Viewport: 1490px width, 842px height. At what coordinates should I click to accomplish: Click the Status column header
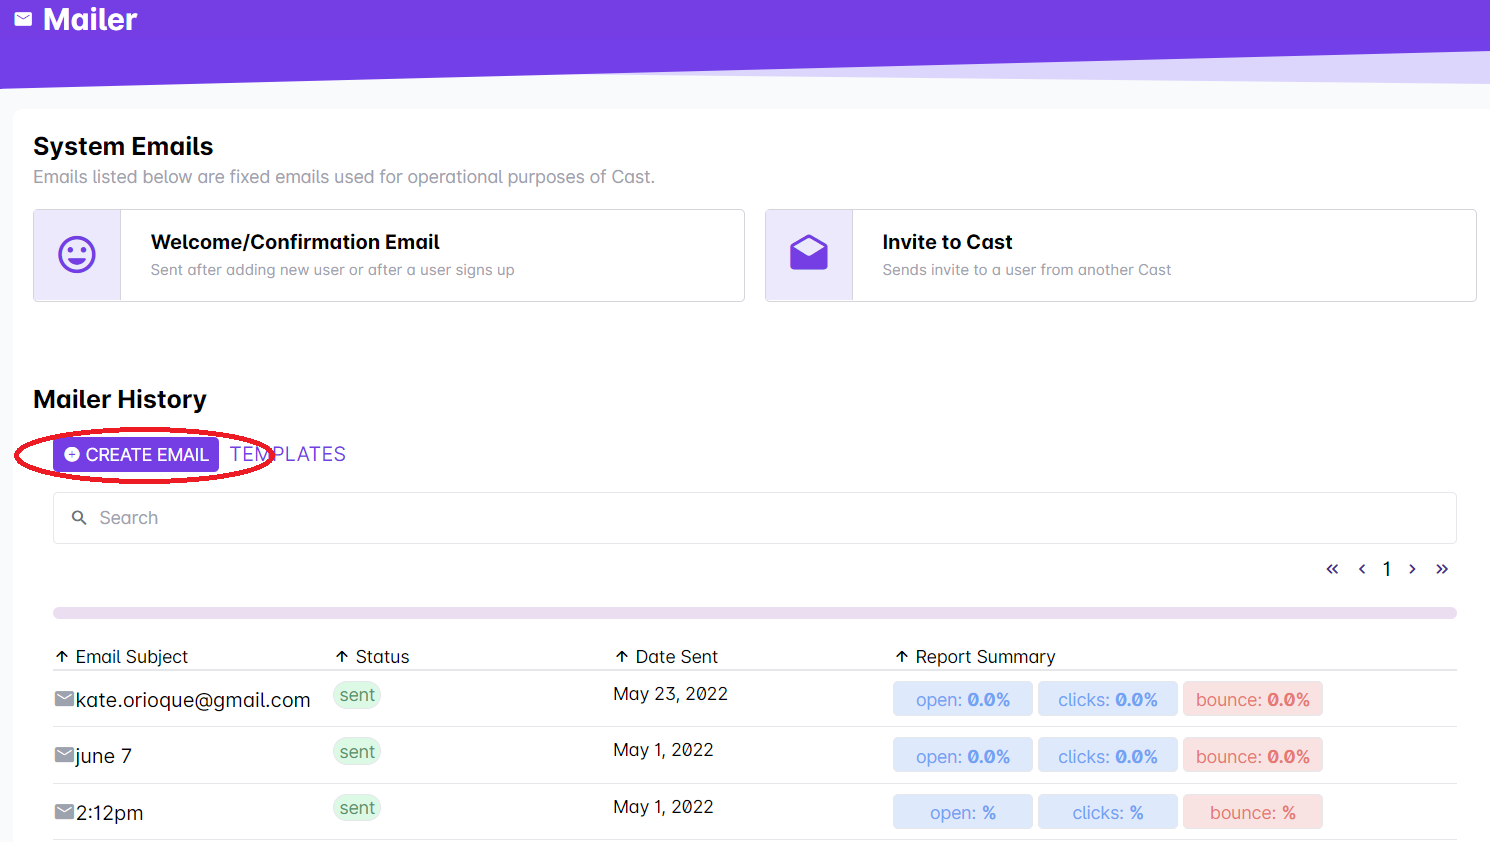(x=383, y=657)
